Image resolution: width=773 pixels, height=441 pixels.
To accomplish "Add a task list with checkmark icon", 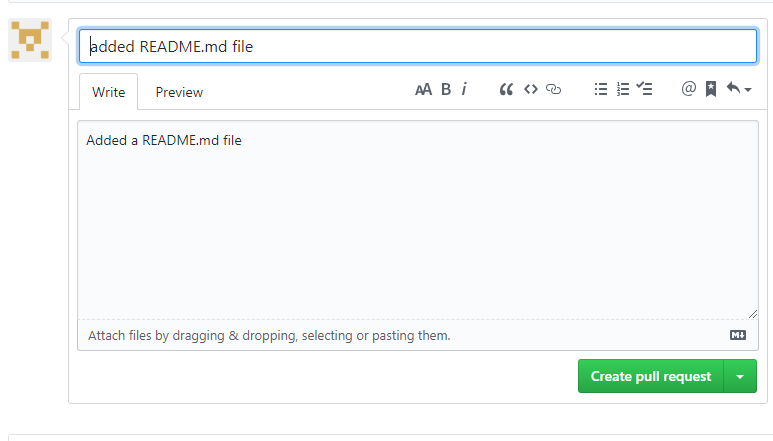I will click(644, 89).
